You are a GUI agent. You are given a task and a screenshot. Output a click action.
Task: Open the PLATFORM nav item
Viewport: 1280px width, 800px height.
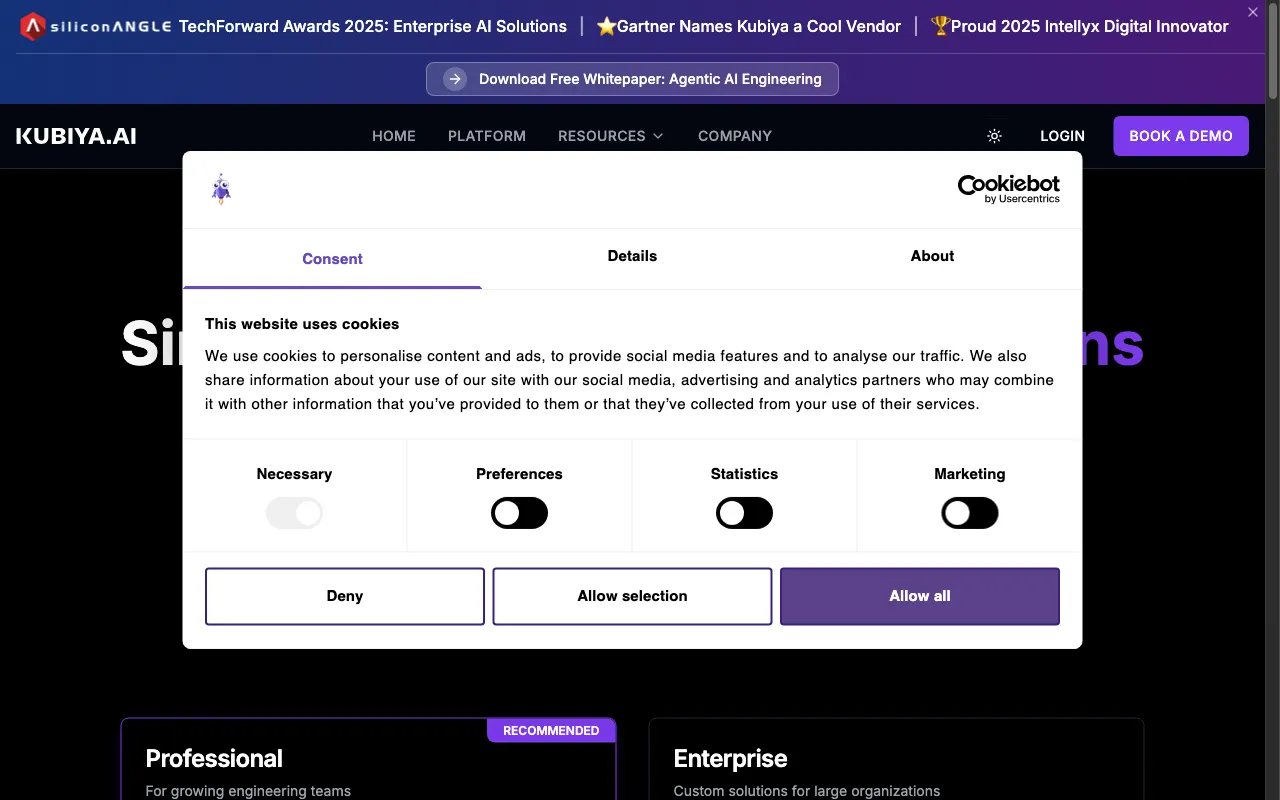coord(487,136)
